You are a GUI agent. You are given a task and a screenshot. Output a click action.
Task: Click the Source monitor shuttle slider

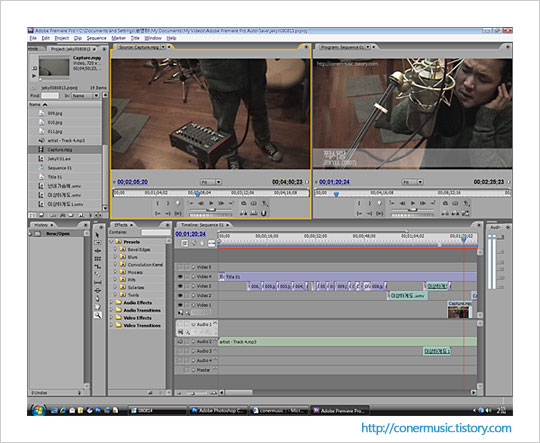pyautogui.click(x=211, y=209)
